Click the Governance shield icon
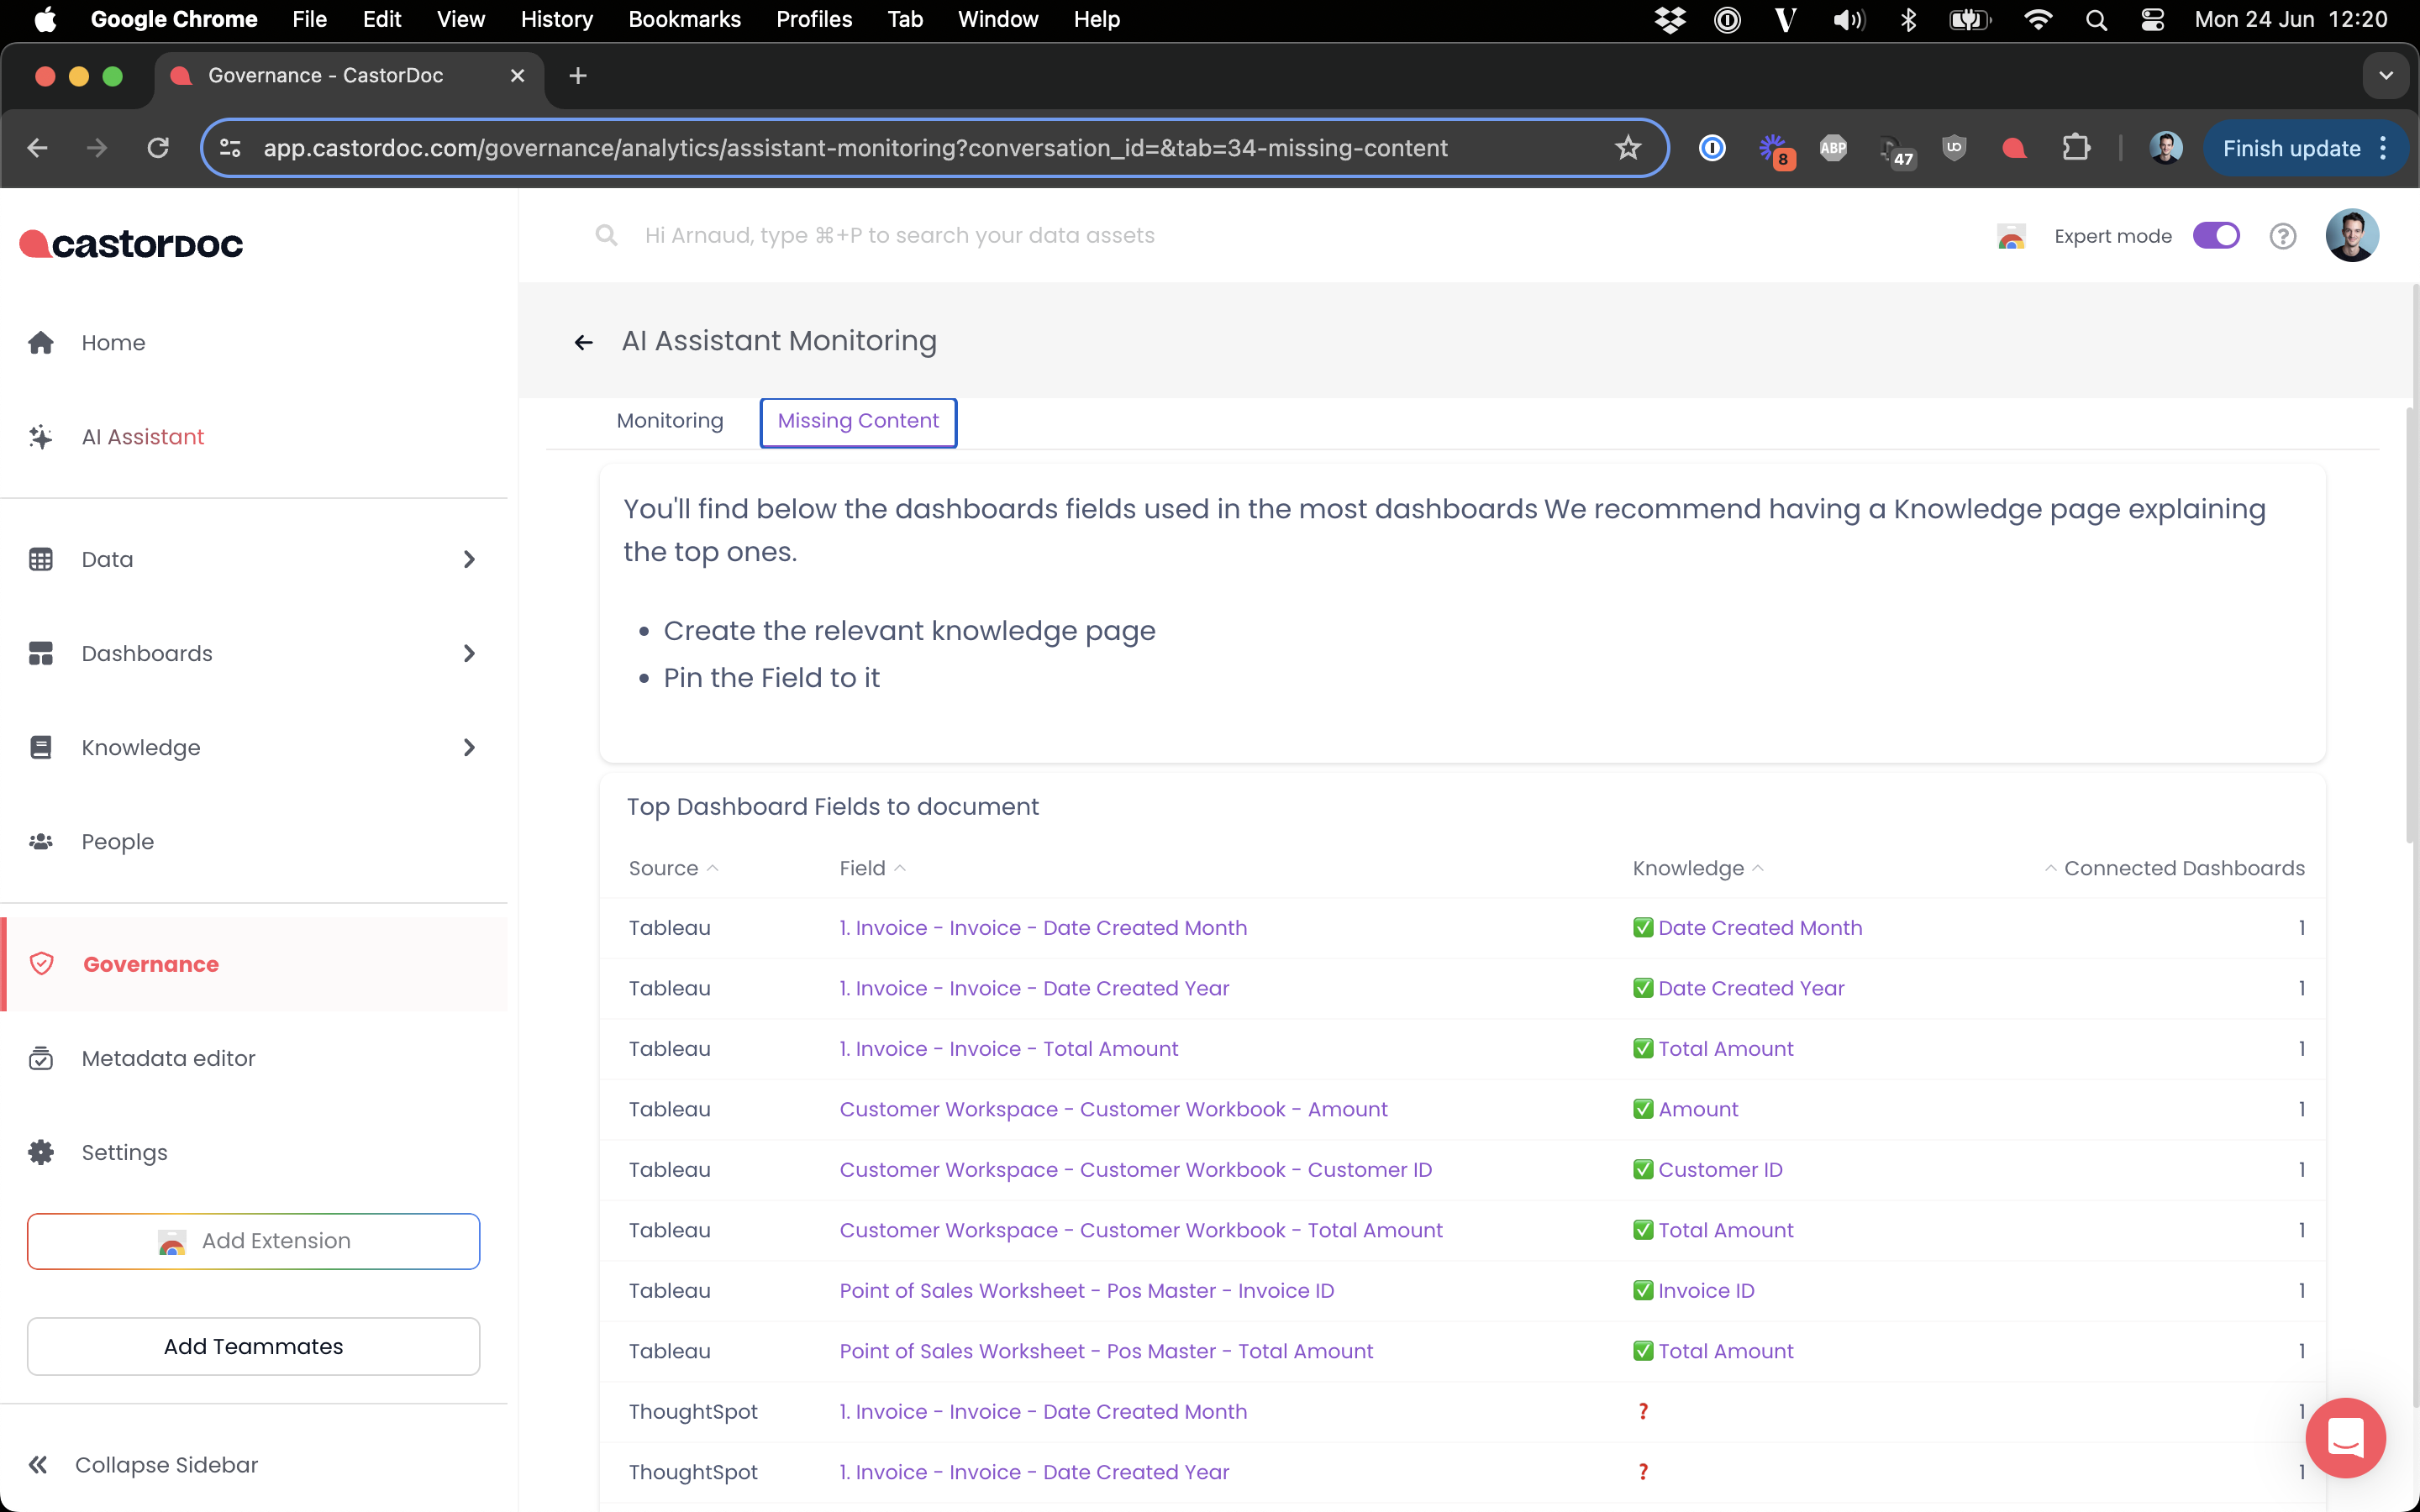This screenshot has height=1512, width=2420. click(41, 964)
